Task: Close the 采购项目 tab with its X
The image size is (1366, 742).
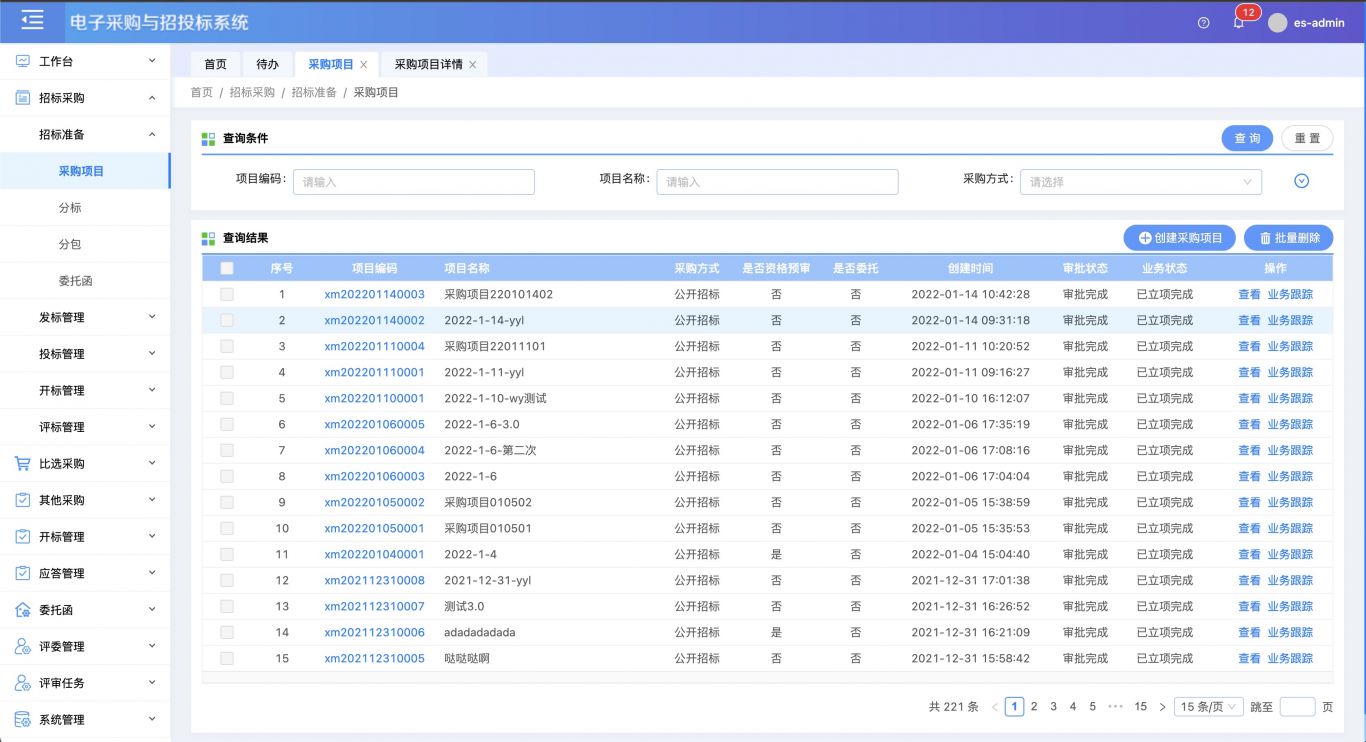Action: tap(364, 65)
